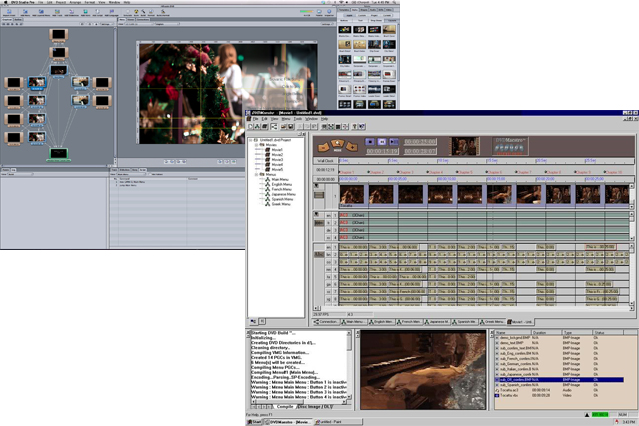639x426 pixels.
Task: Click the Chapter 5 marker on DVDMaestro timeline
Action: pos(465,172)
